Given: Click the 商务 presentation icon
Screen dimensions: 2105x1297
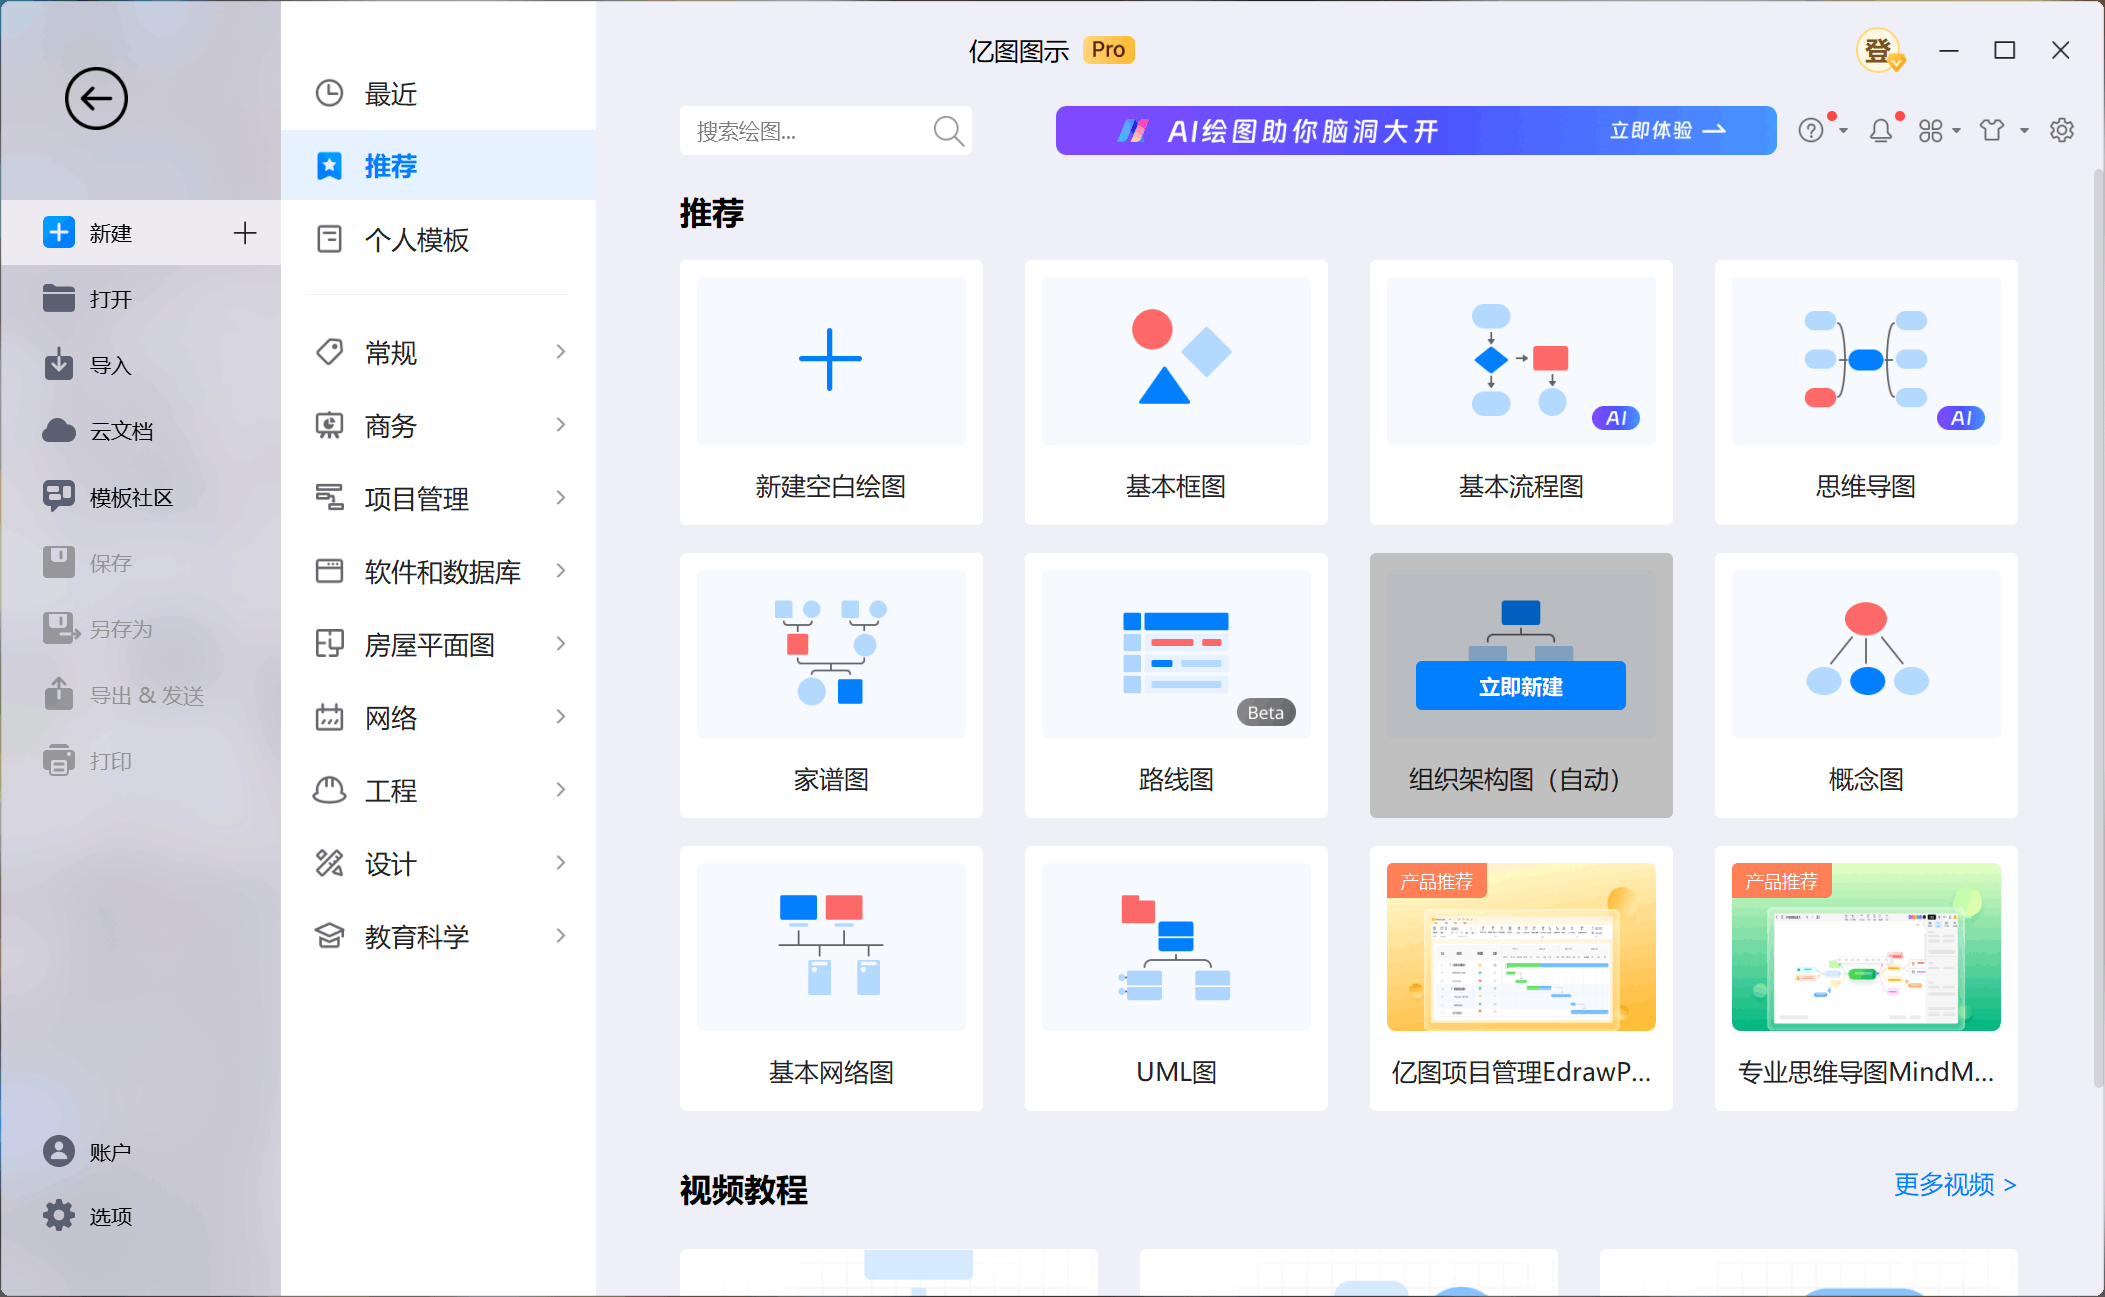Looking at the screenshot, I should pyautogui.click(x=329, y=425).
